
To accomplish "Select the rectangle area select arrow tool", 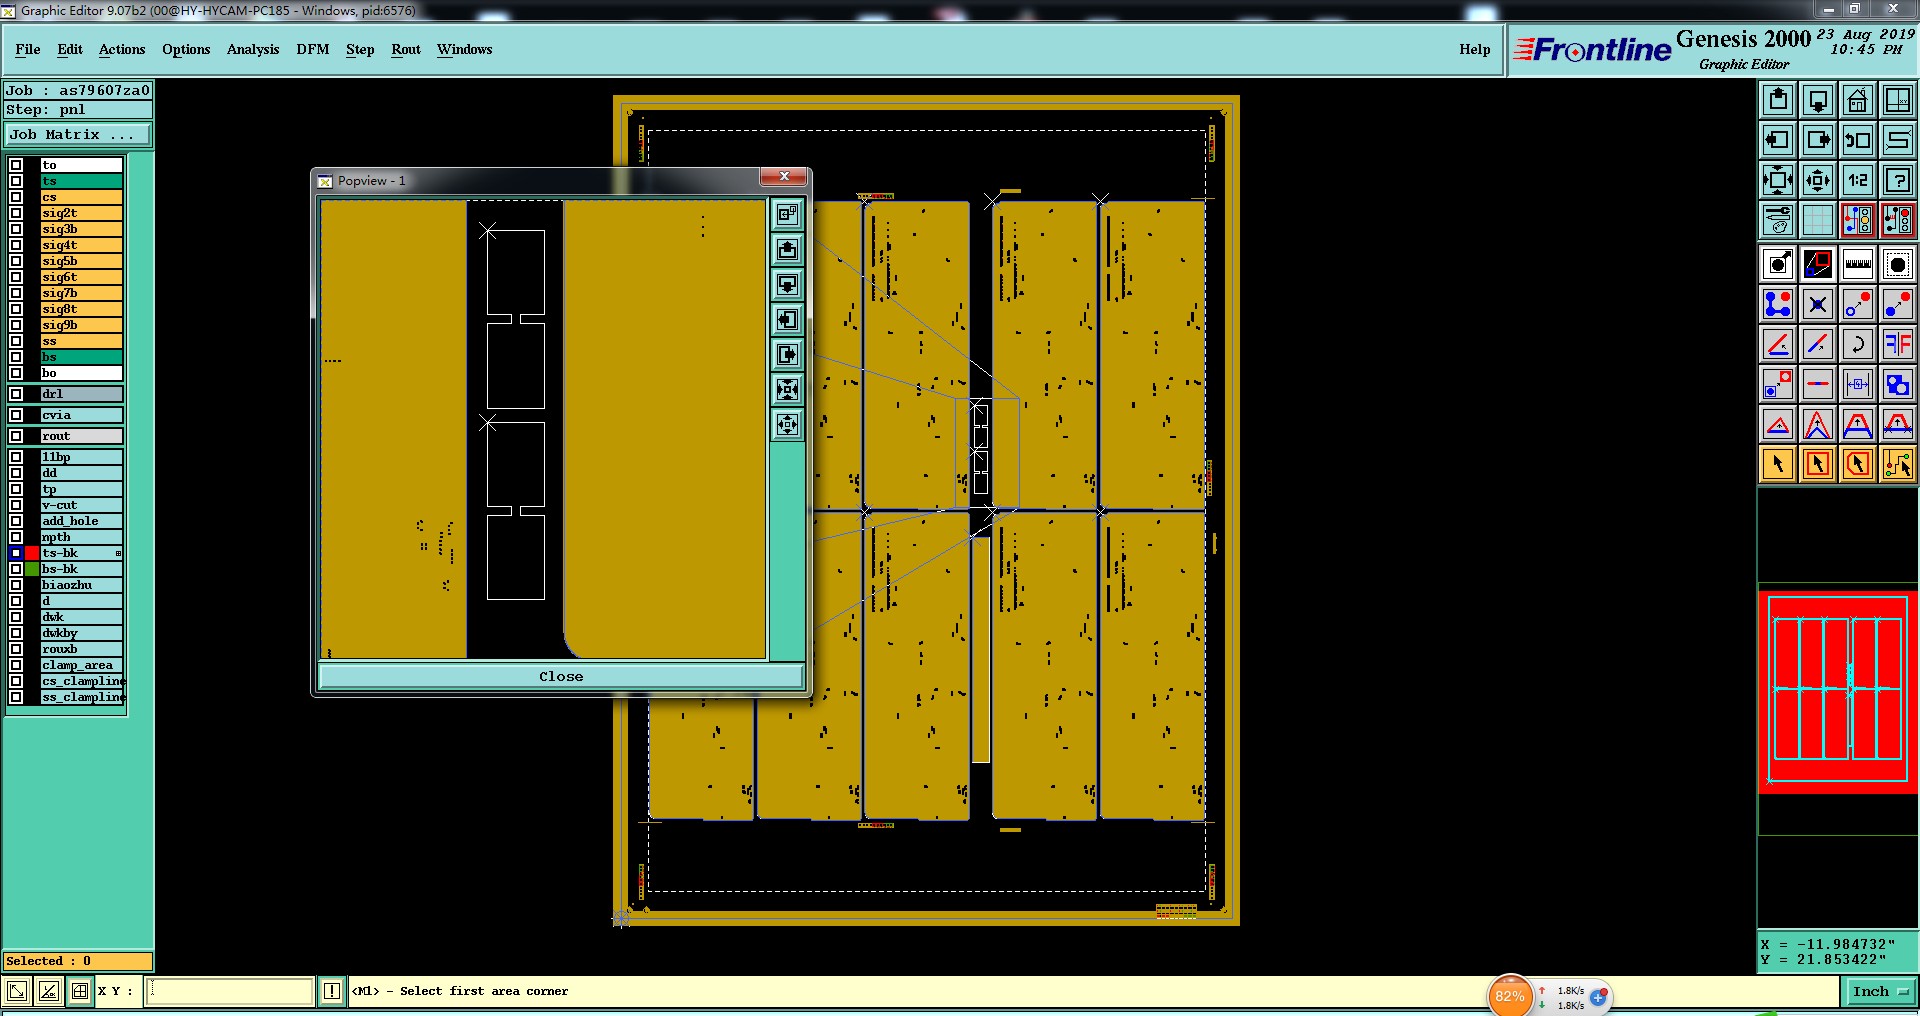I will tap(1818, 464).
